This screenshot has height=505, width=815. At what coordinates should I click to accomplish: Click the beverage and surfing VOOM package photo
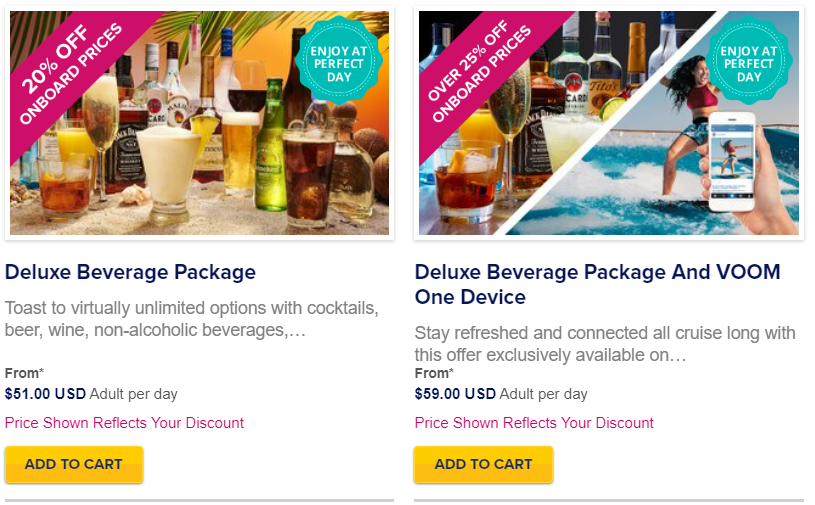tap(609, 123)
